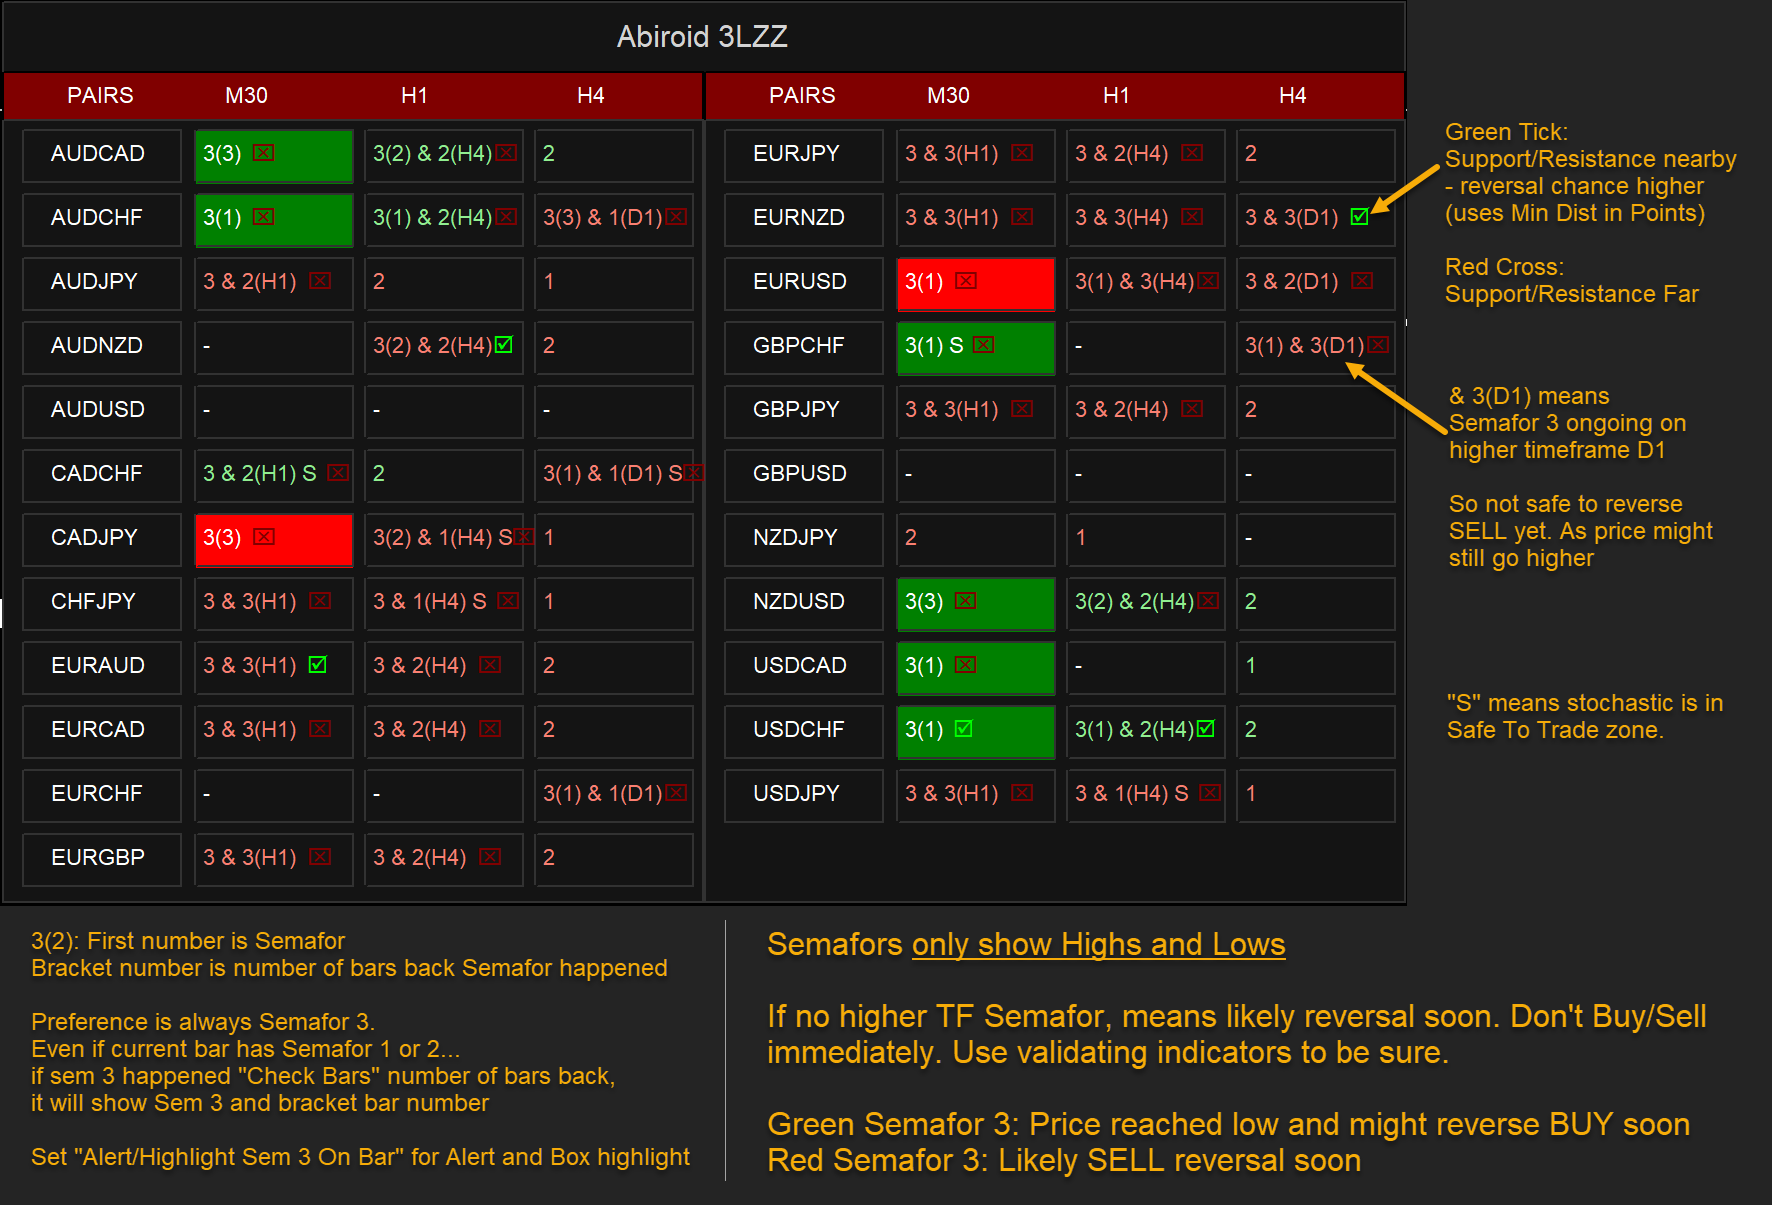Click the USDCAD H4 cell showing 1
Screen dimensions: 1772x1205
(1316, 667)
